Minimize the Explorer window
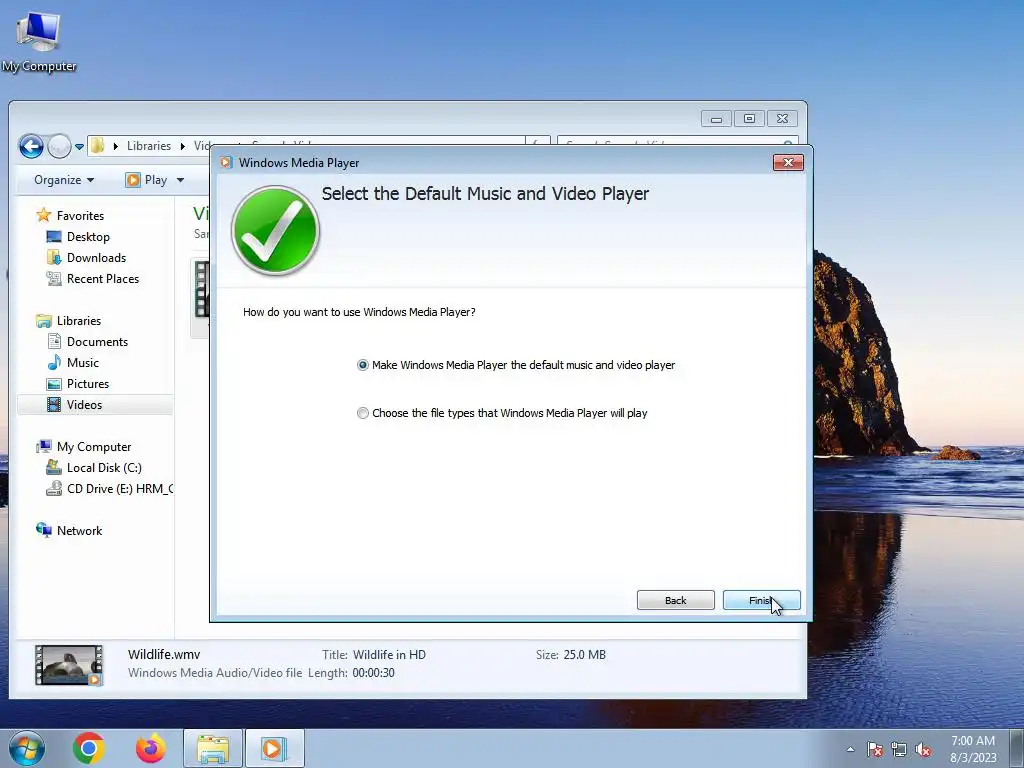This screenshot has width=1024, height=768. coord(716,119)
